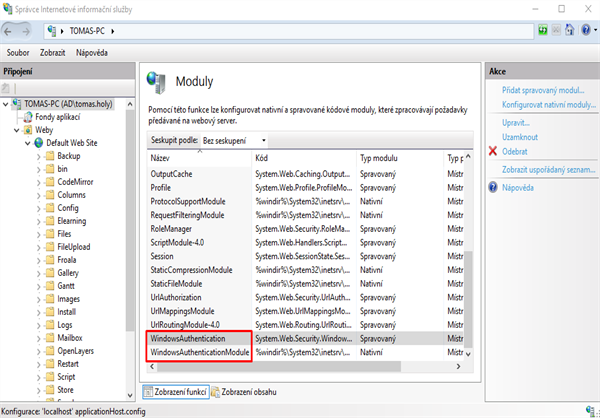600x418 pixels.
Task: Sort by the Typ modulu column header
Action: coord(399,158)
